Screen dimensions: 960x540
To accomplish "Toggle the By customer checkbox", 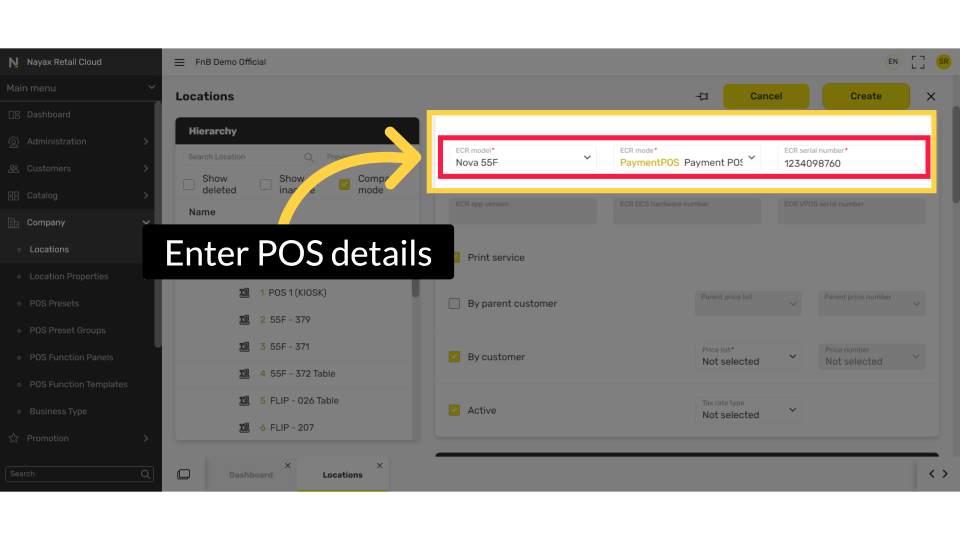I will pyautogui.click(x=454, y=356).
